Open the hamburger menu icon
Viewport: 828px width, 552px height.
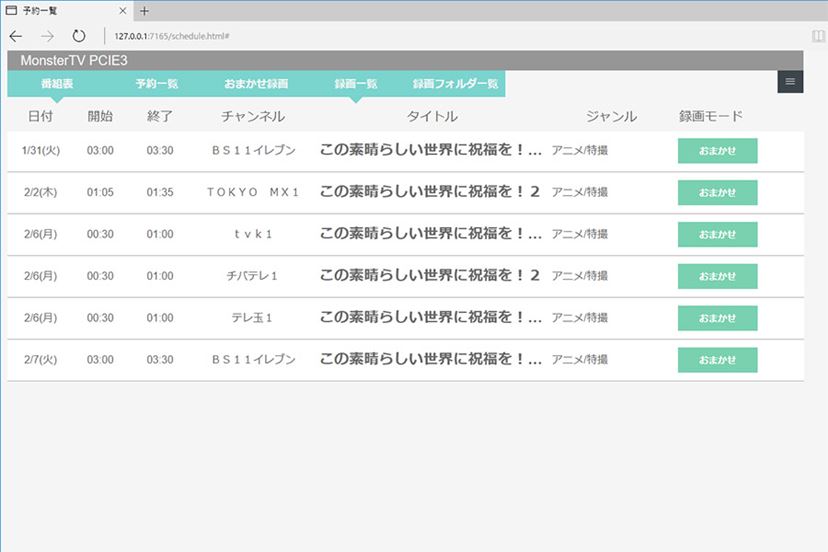click(x=790, y=81)
